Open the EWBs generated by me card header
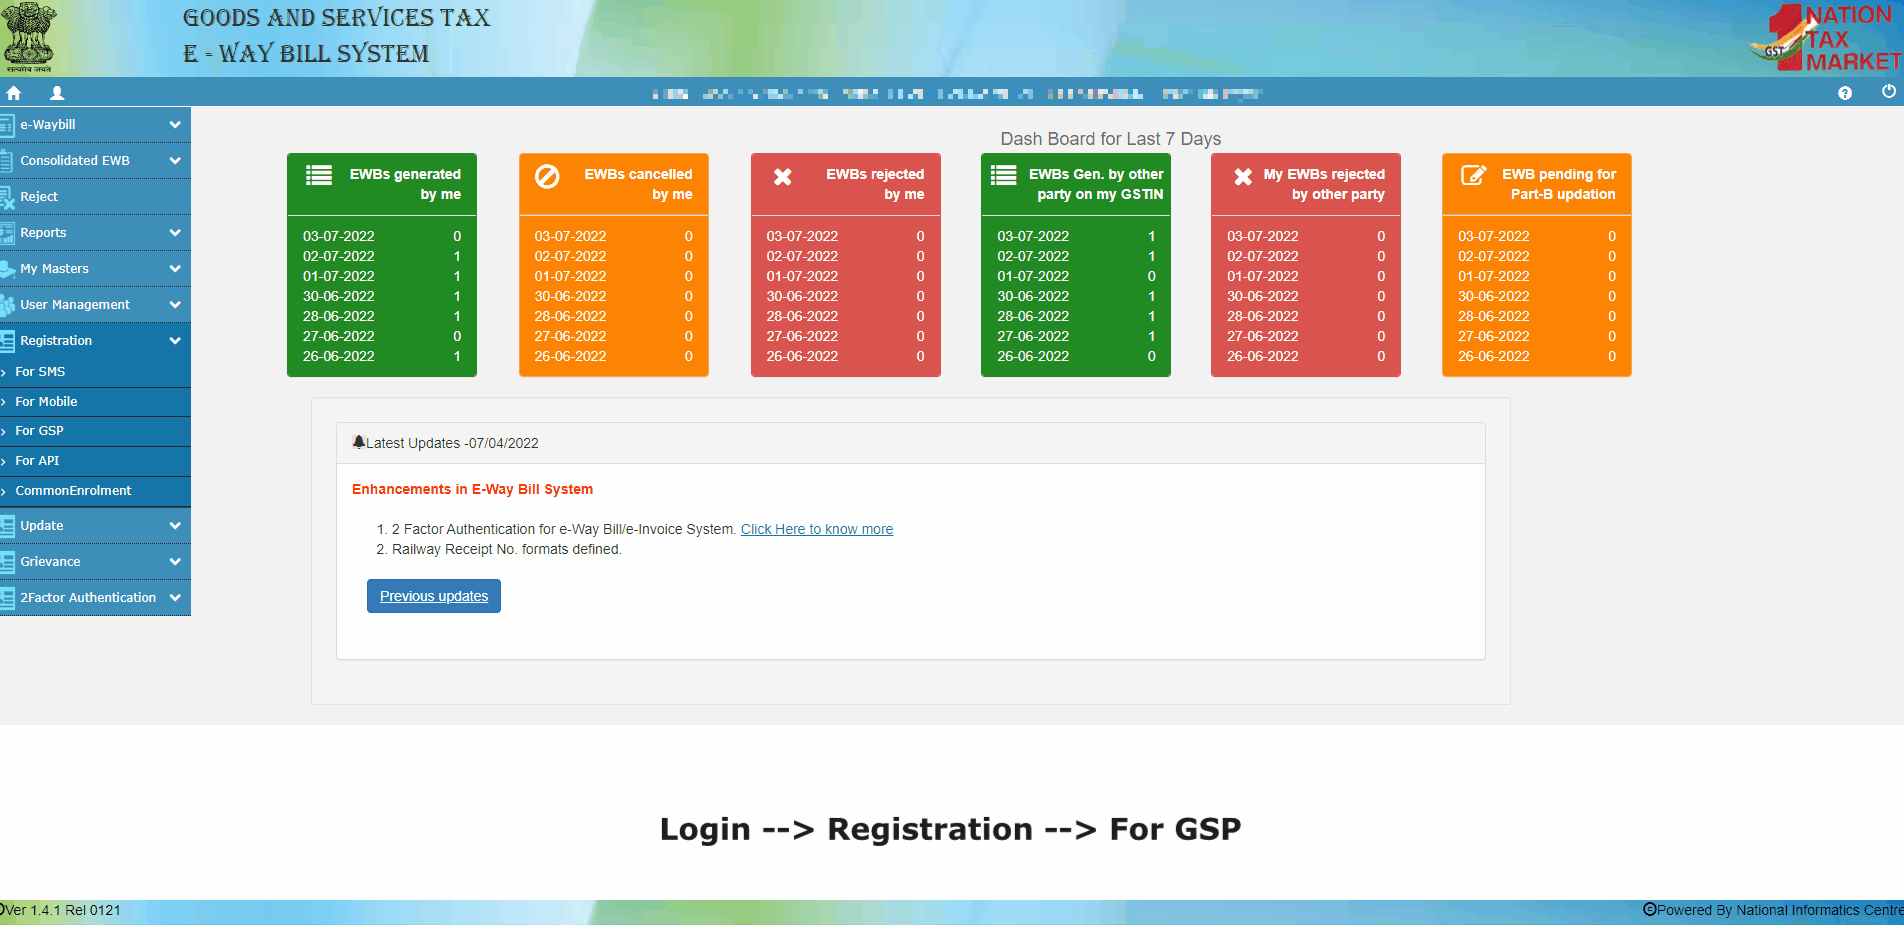 pyautogui.click(x=382, y=184)
